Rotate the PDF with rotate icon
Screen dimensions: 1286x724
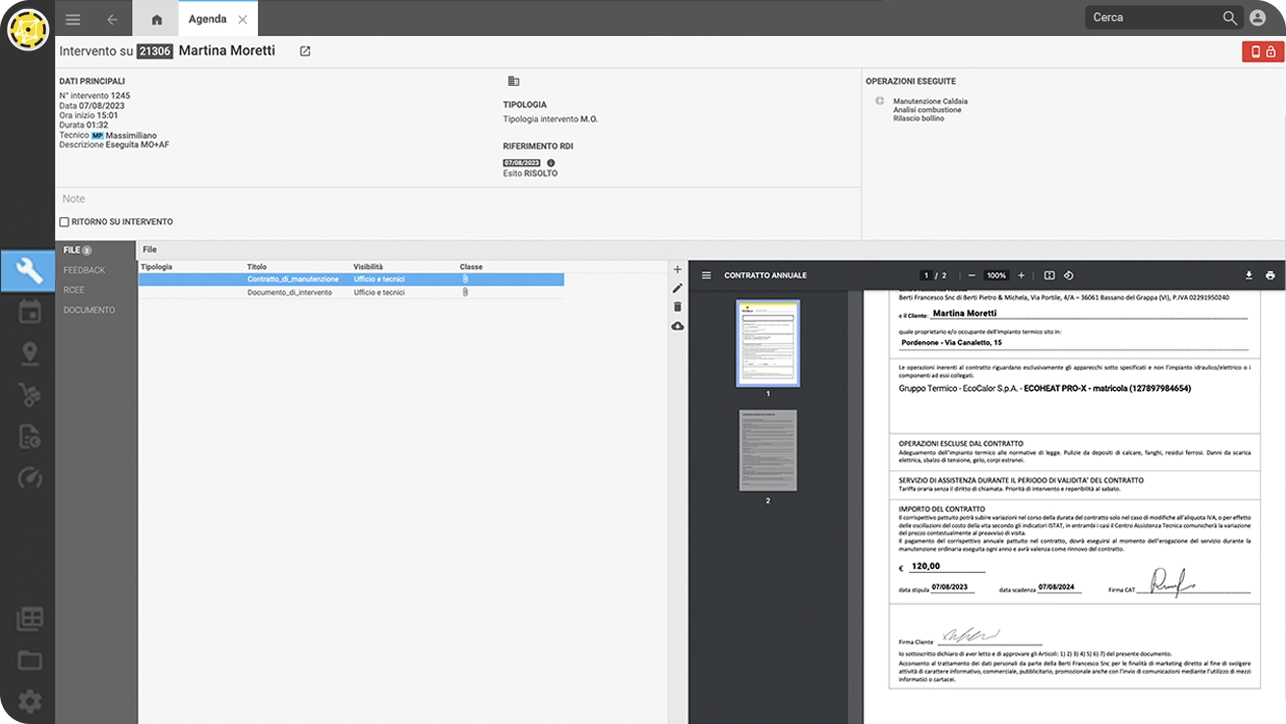pos(1068,276)
